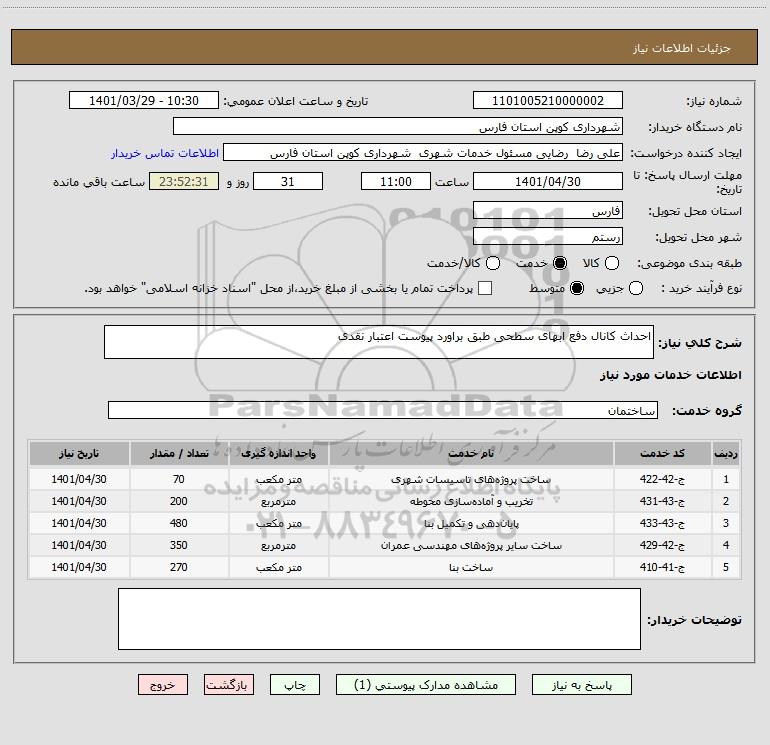Click the خروج exit button
Image resolution: width=770 pixels, height=745 pixels.
tap(163, 685)
